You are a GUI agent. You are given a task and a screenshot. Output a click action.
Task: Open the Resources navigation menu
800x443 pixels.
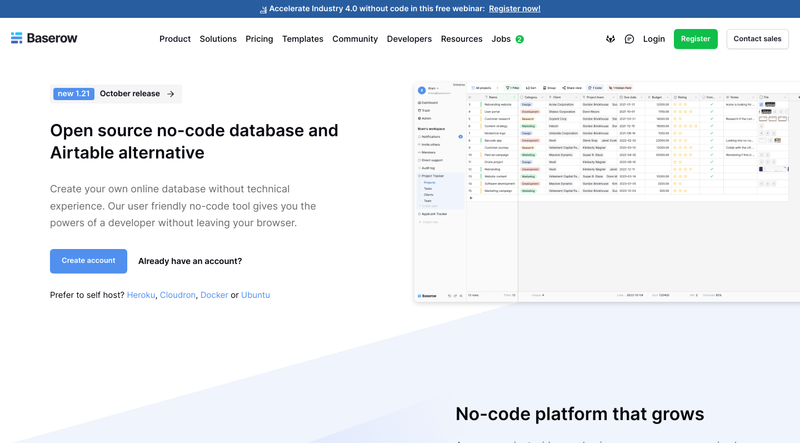(x=461, y=39)
